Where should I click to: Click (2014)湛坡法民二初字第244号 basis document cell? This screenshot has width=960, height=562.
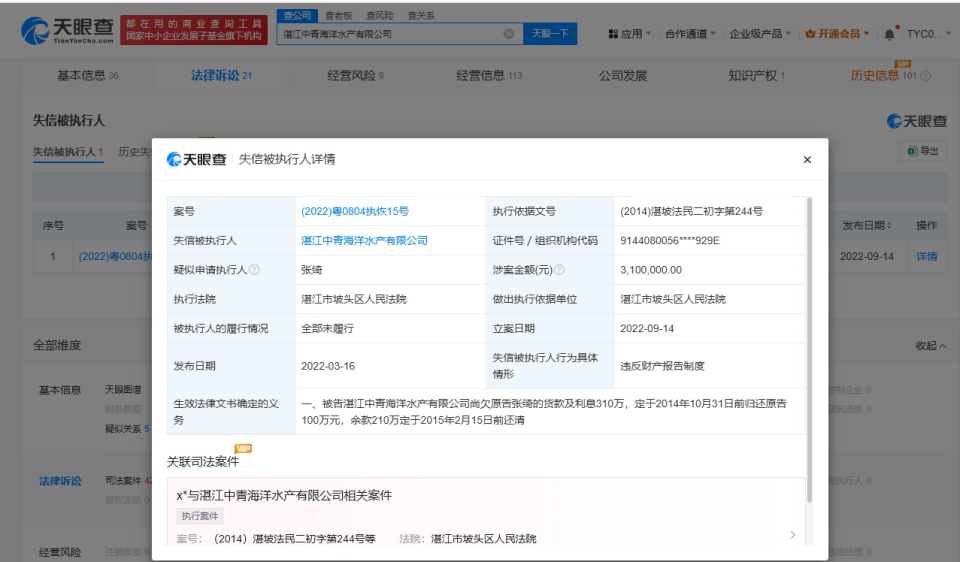691,211
